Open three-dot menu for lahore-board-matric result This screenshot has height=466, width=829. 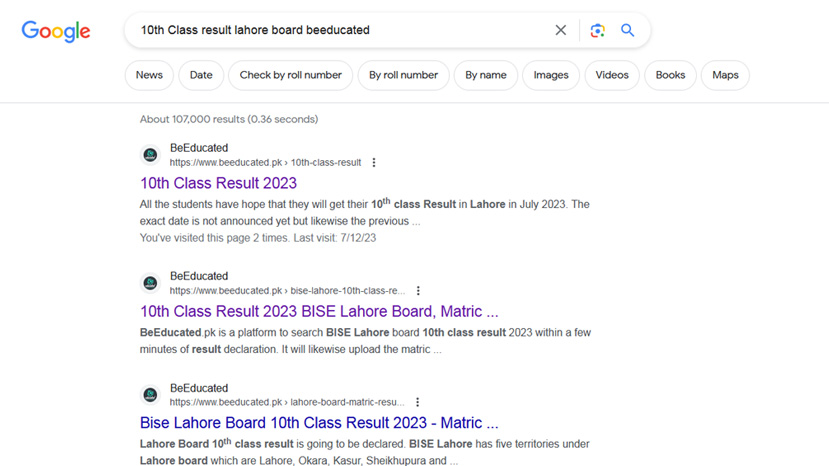[418, 402]
